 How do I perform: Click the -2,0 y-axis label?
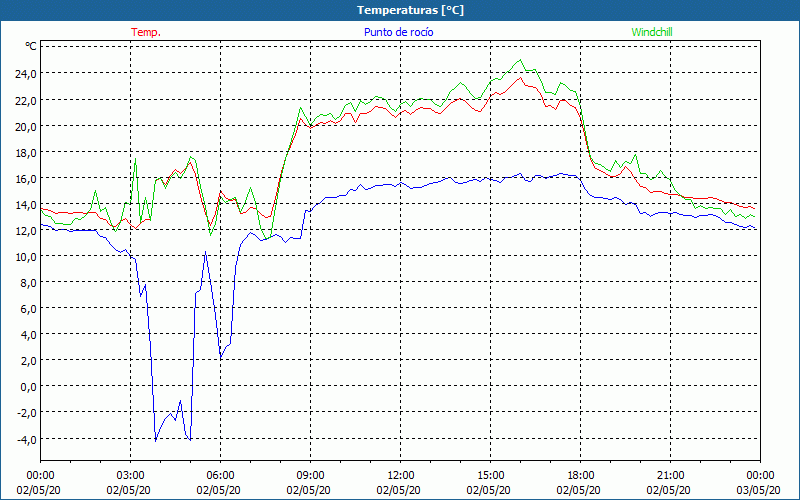27,413
